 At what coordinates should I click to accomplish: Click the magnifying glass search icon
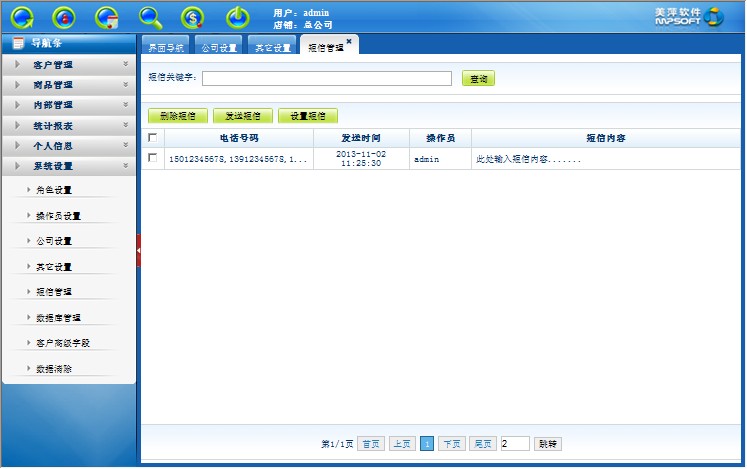pos(150,17)
